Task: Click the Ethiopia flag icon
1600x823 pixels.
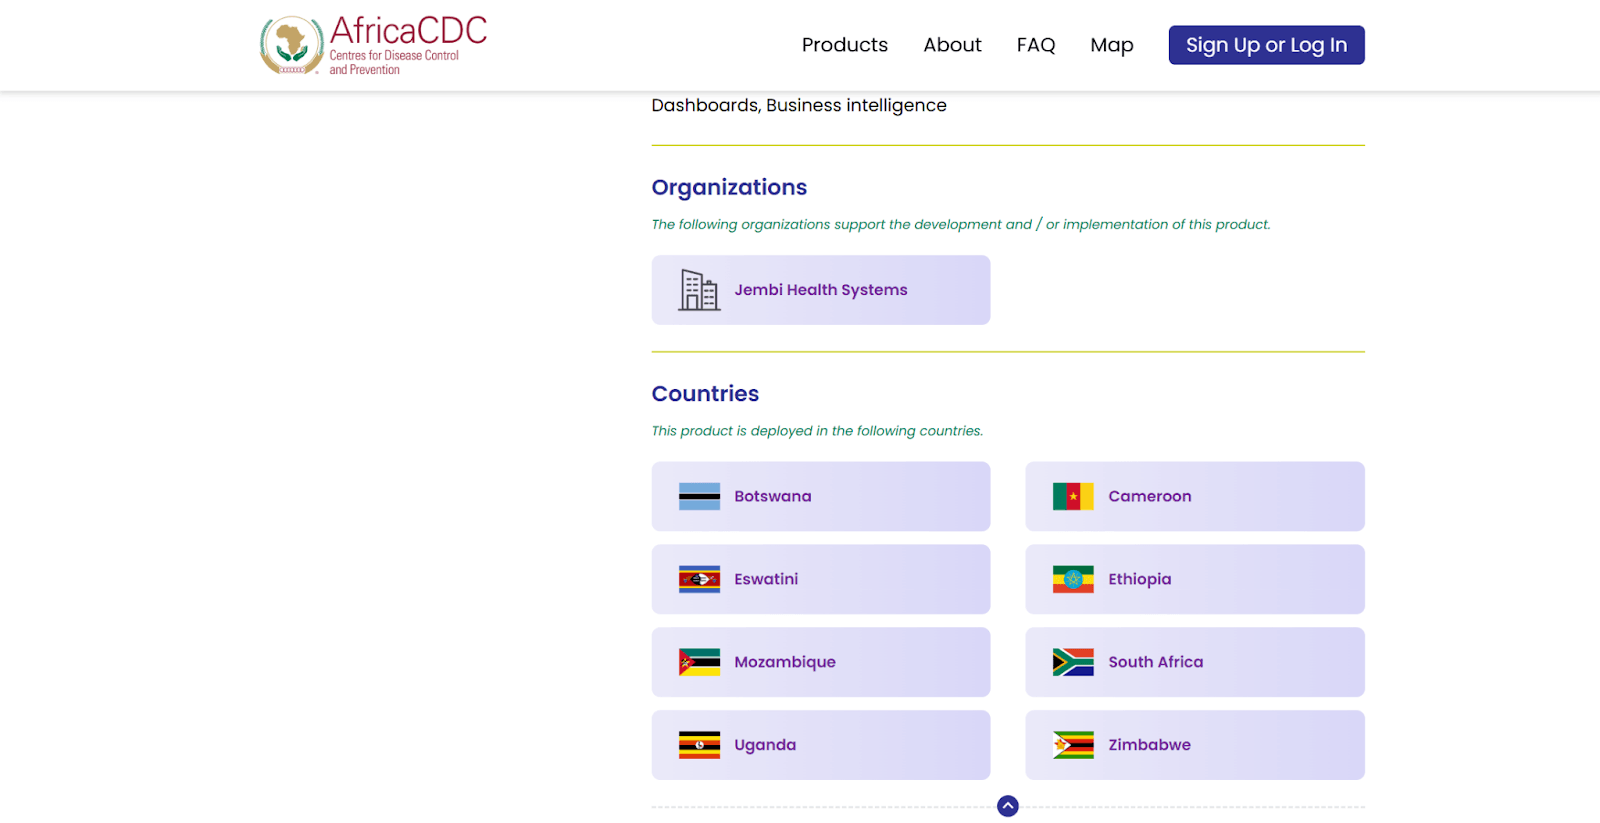Action: point(1073,579)
